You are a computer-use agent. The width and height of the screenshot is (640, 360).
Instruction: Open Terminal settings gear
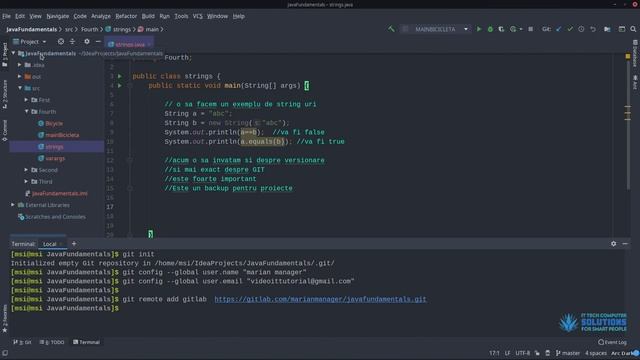(613, 243)
